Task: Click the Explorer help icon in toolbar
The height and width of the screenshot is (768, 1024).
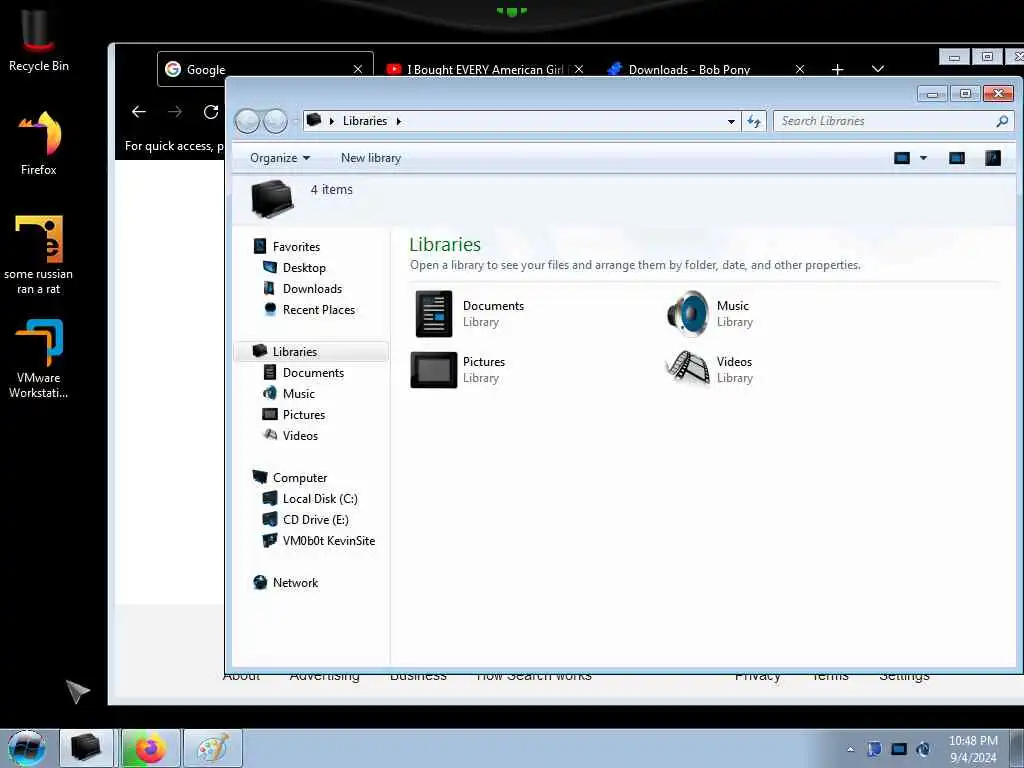Action: (x=993, y=158)
